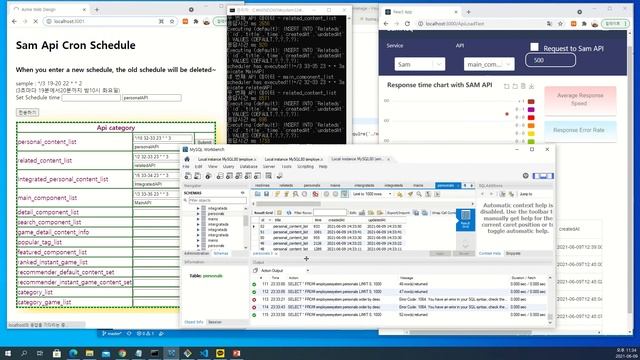The width and height of the screenshot is (640, 360).
Task: Open the Workbench Database menu
Action: coord(248,167)
